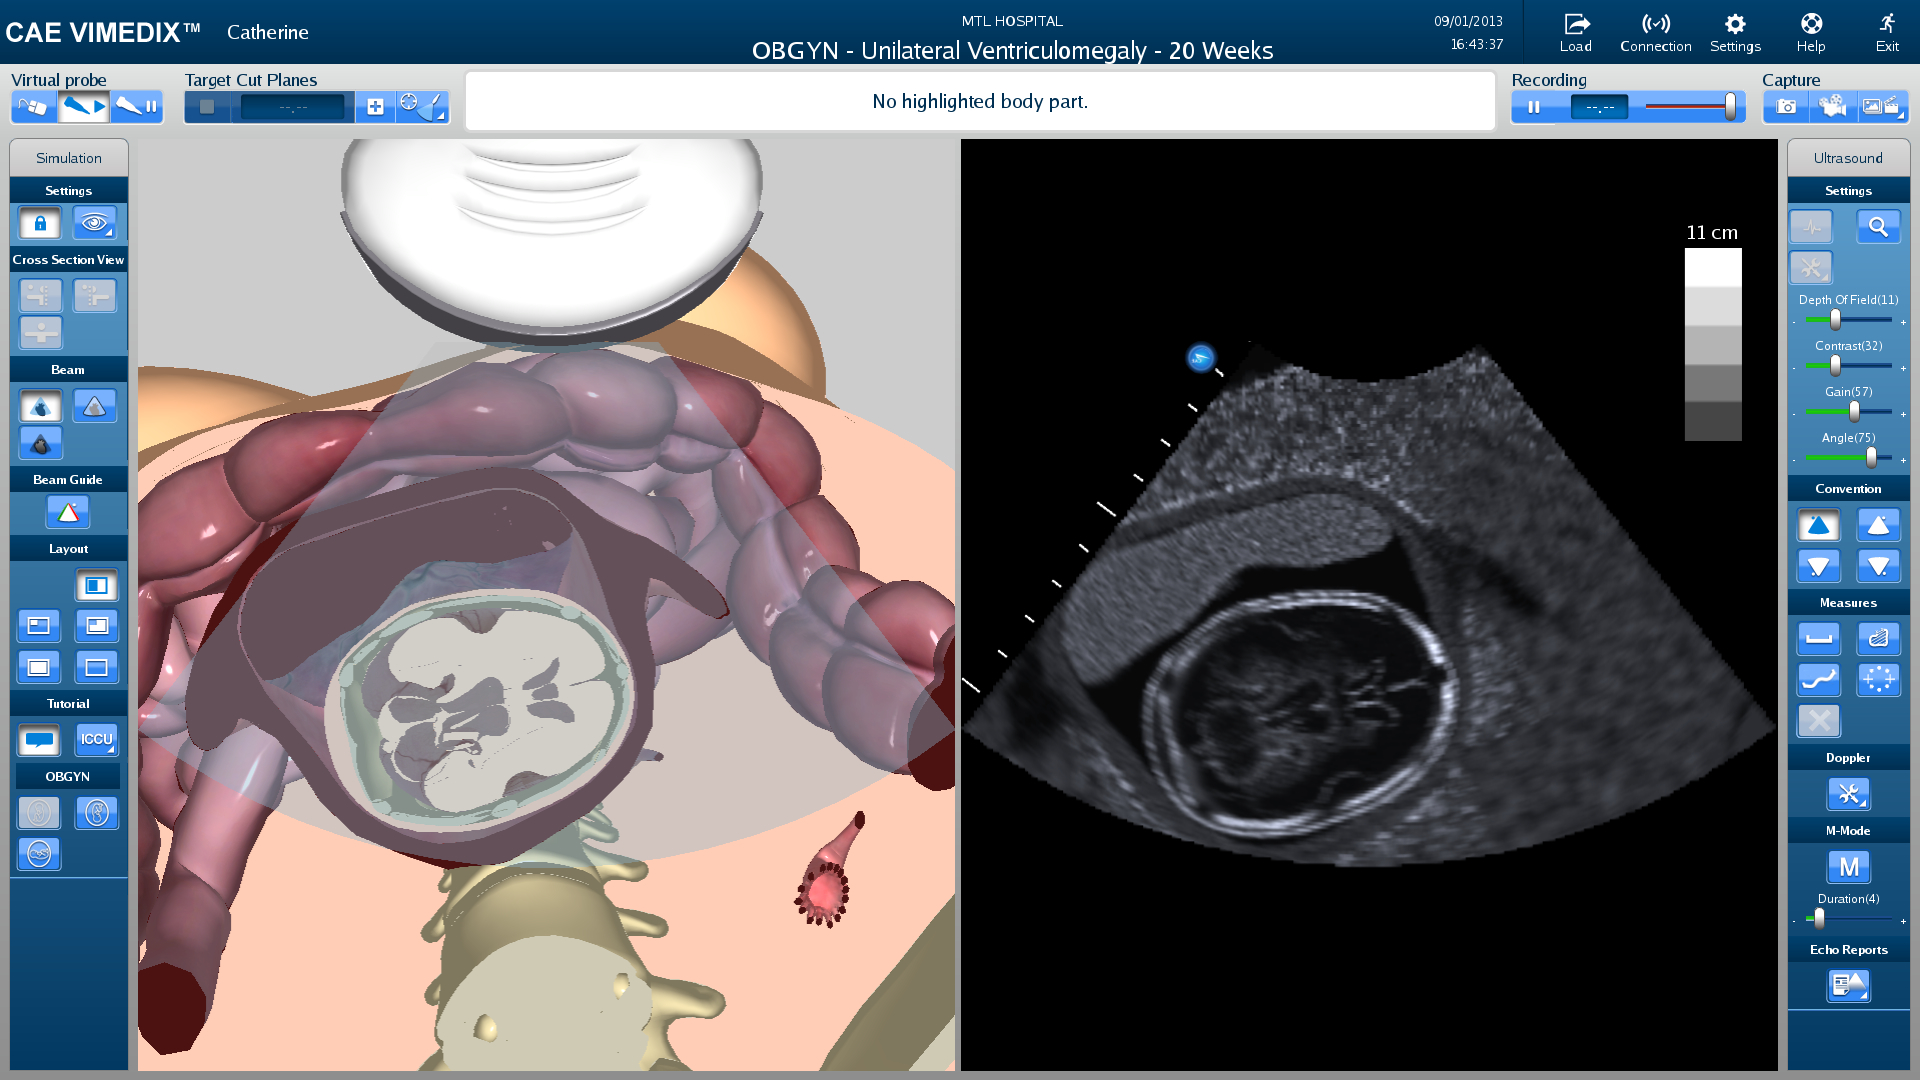Image resolution: width=1920 pixels, height=1080 pixels.
Task: Choose layout with small inset at left
Action: coord(39,626)
